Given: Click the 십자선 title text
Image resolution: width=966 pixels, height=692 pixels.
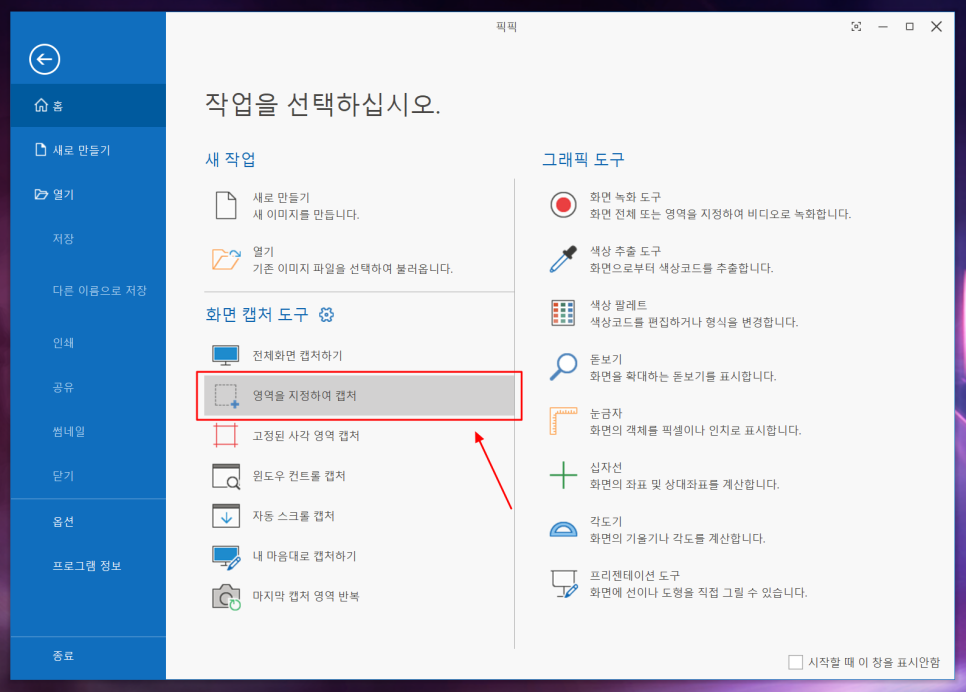Looking at the screenshot, I should tap(606, 468).
